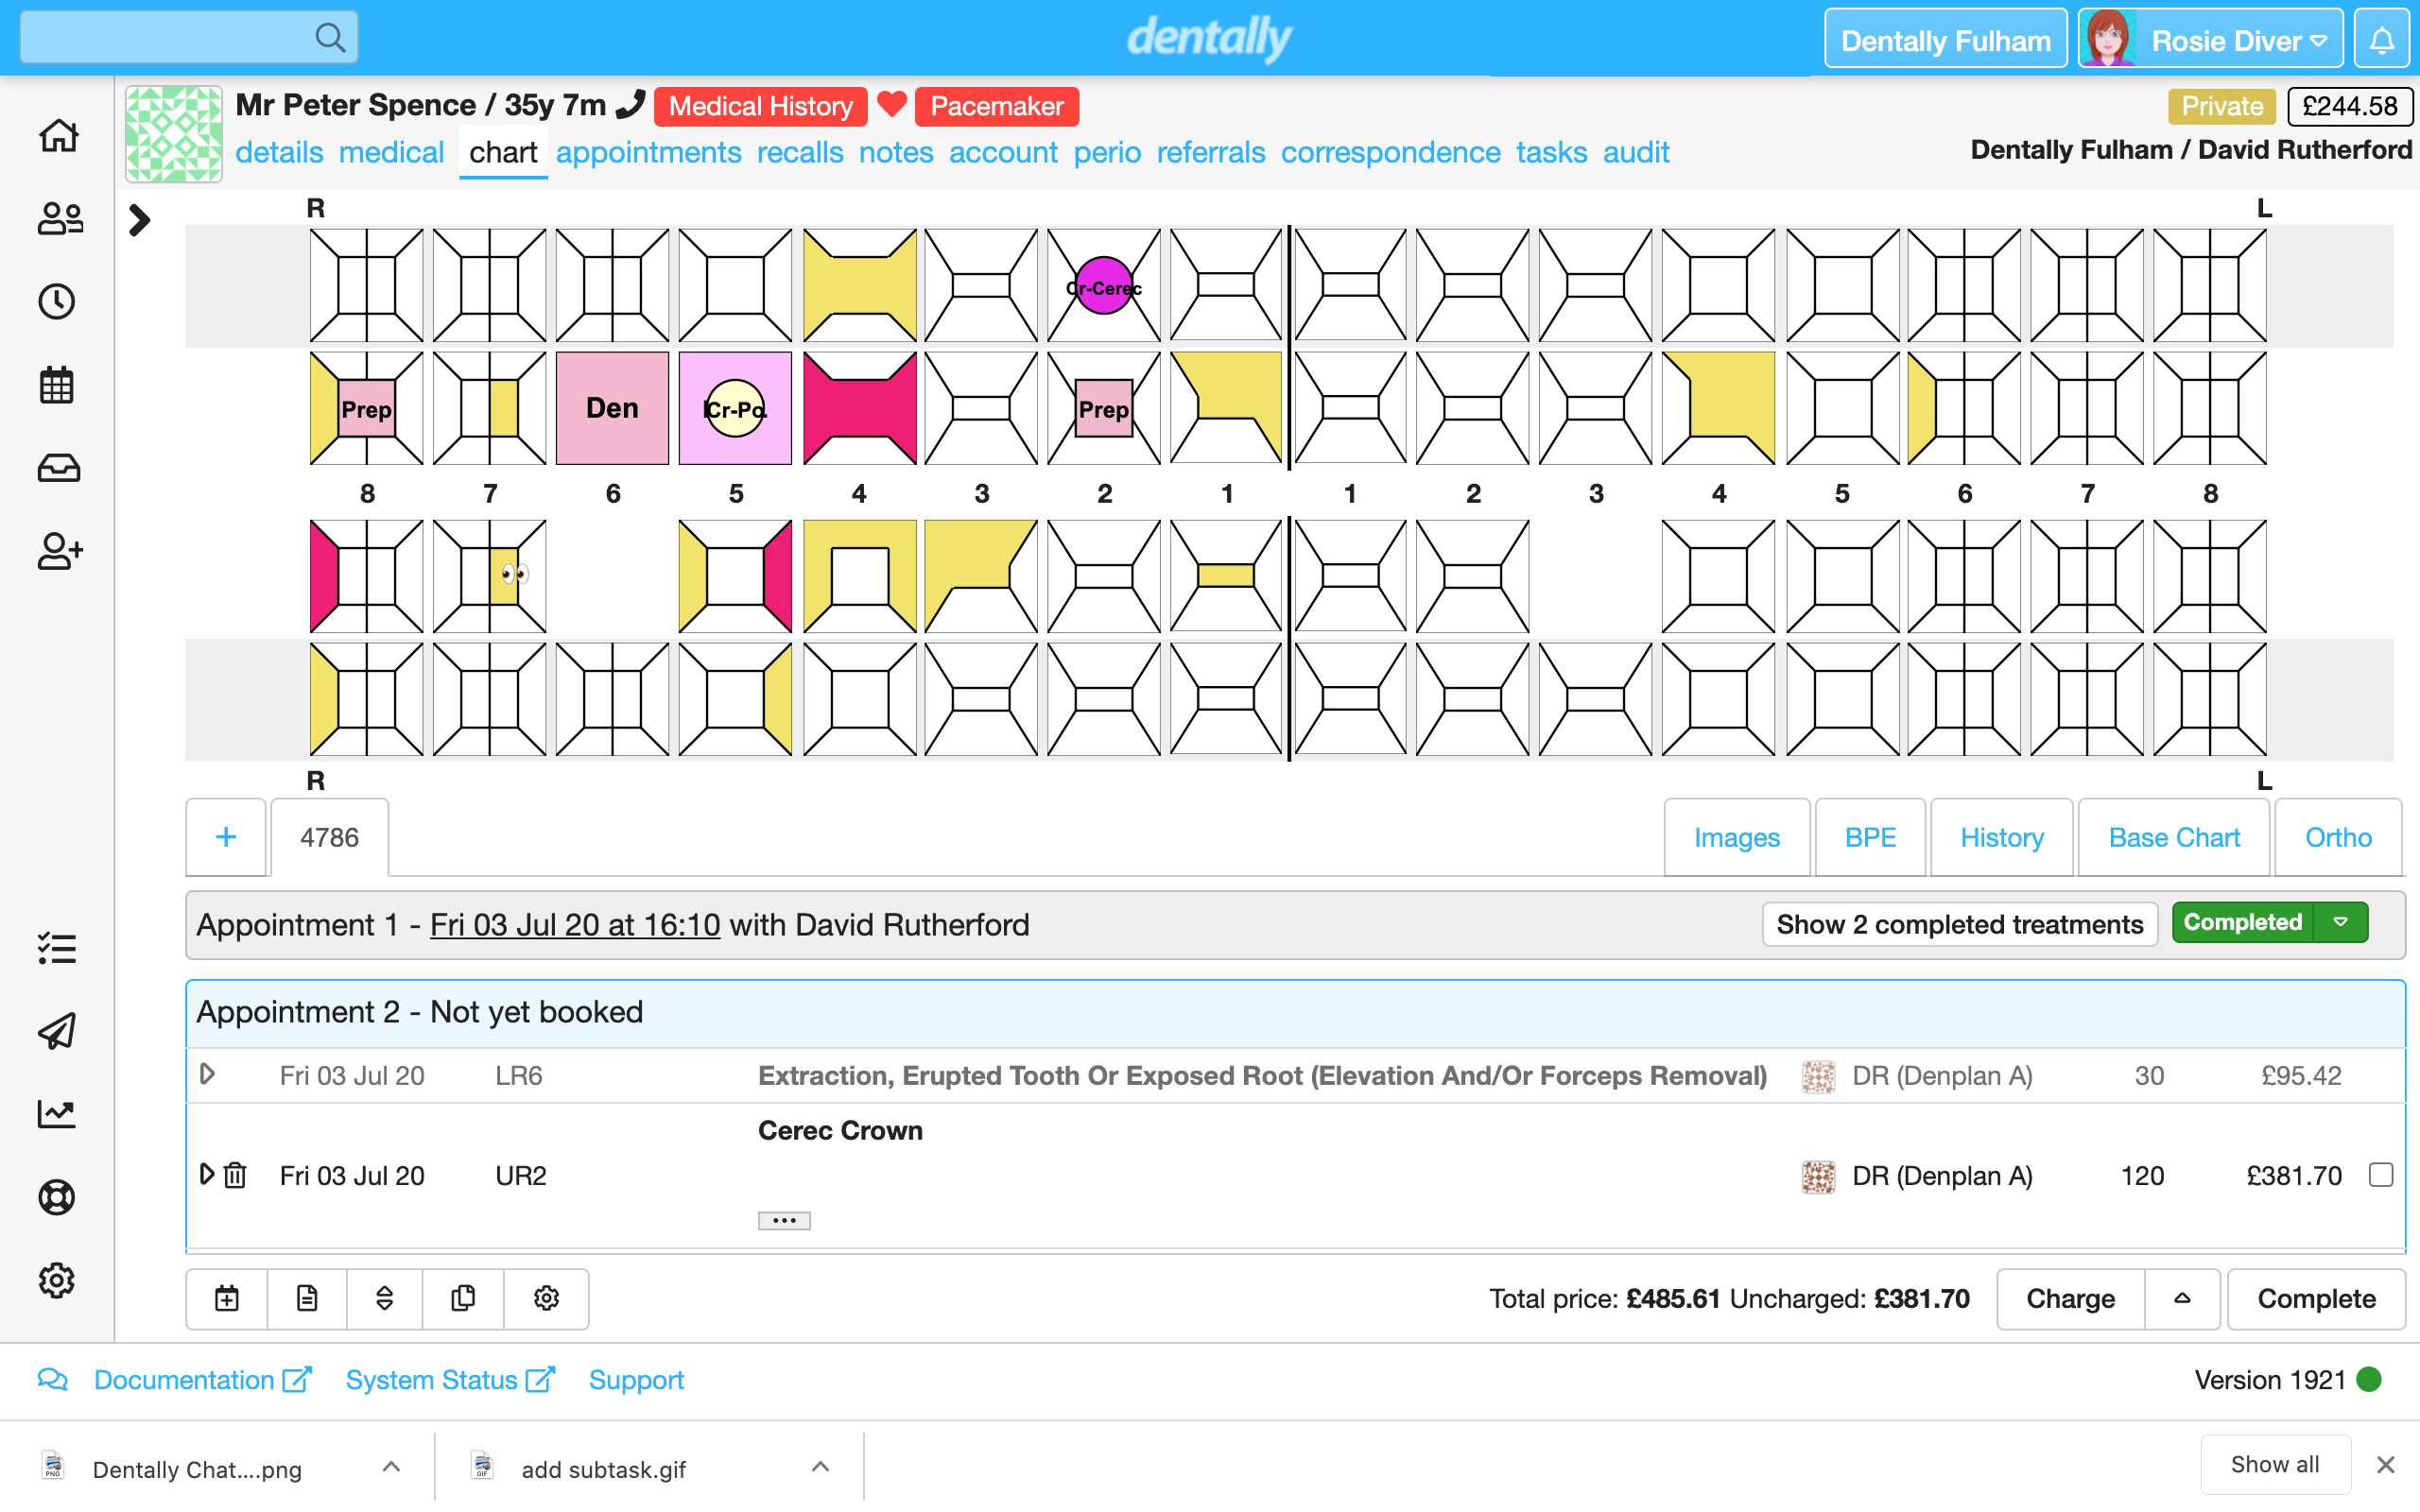Click the inbox tray sidebar icon
Image resolution: width=2420 pixels, height=1512 pixels.
click(x=58, y=468)
